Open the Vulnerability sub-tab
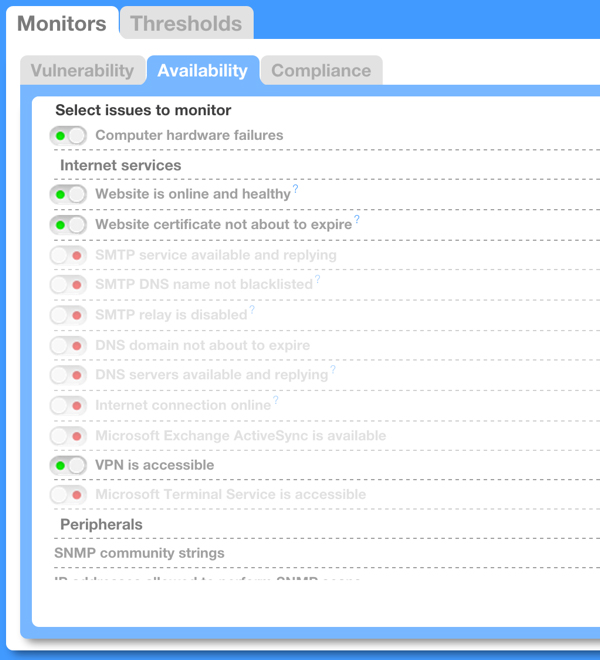Image resolution: width=600 pixels, height=660 pixels. (83, 70)
